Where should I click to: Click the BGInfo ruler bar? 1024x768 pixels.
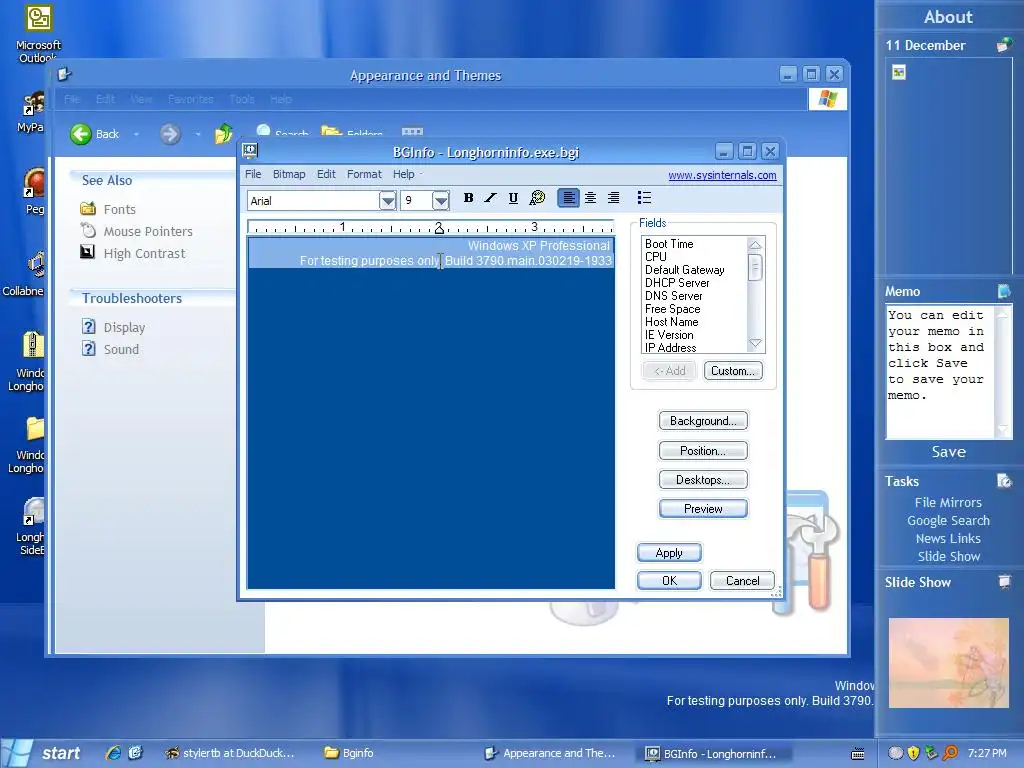pos(430,227)
